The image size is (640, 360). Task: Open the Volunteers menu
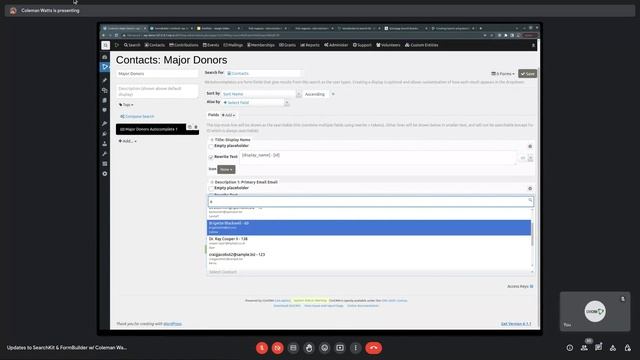pyautogui.click(x=388, y=45)
